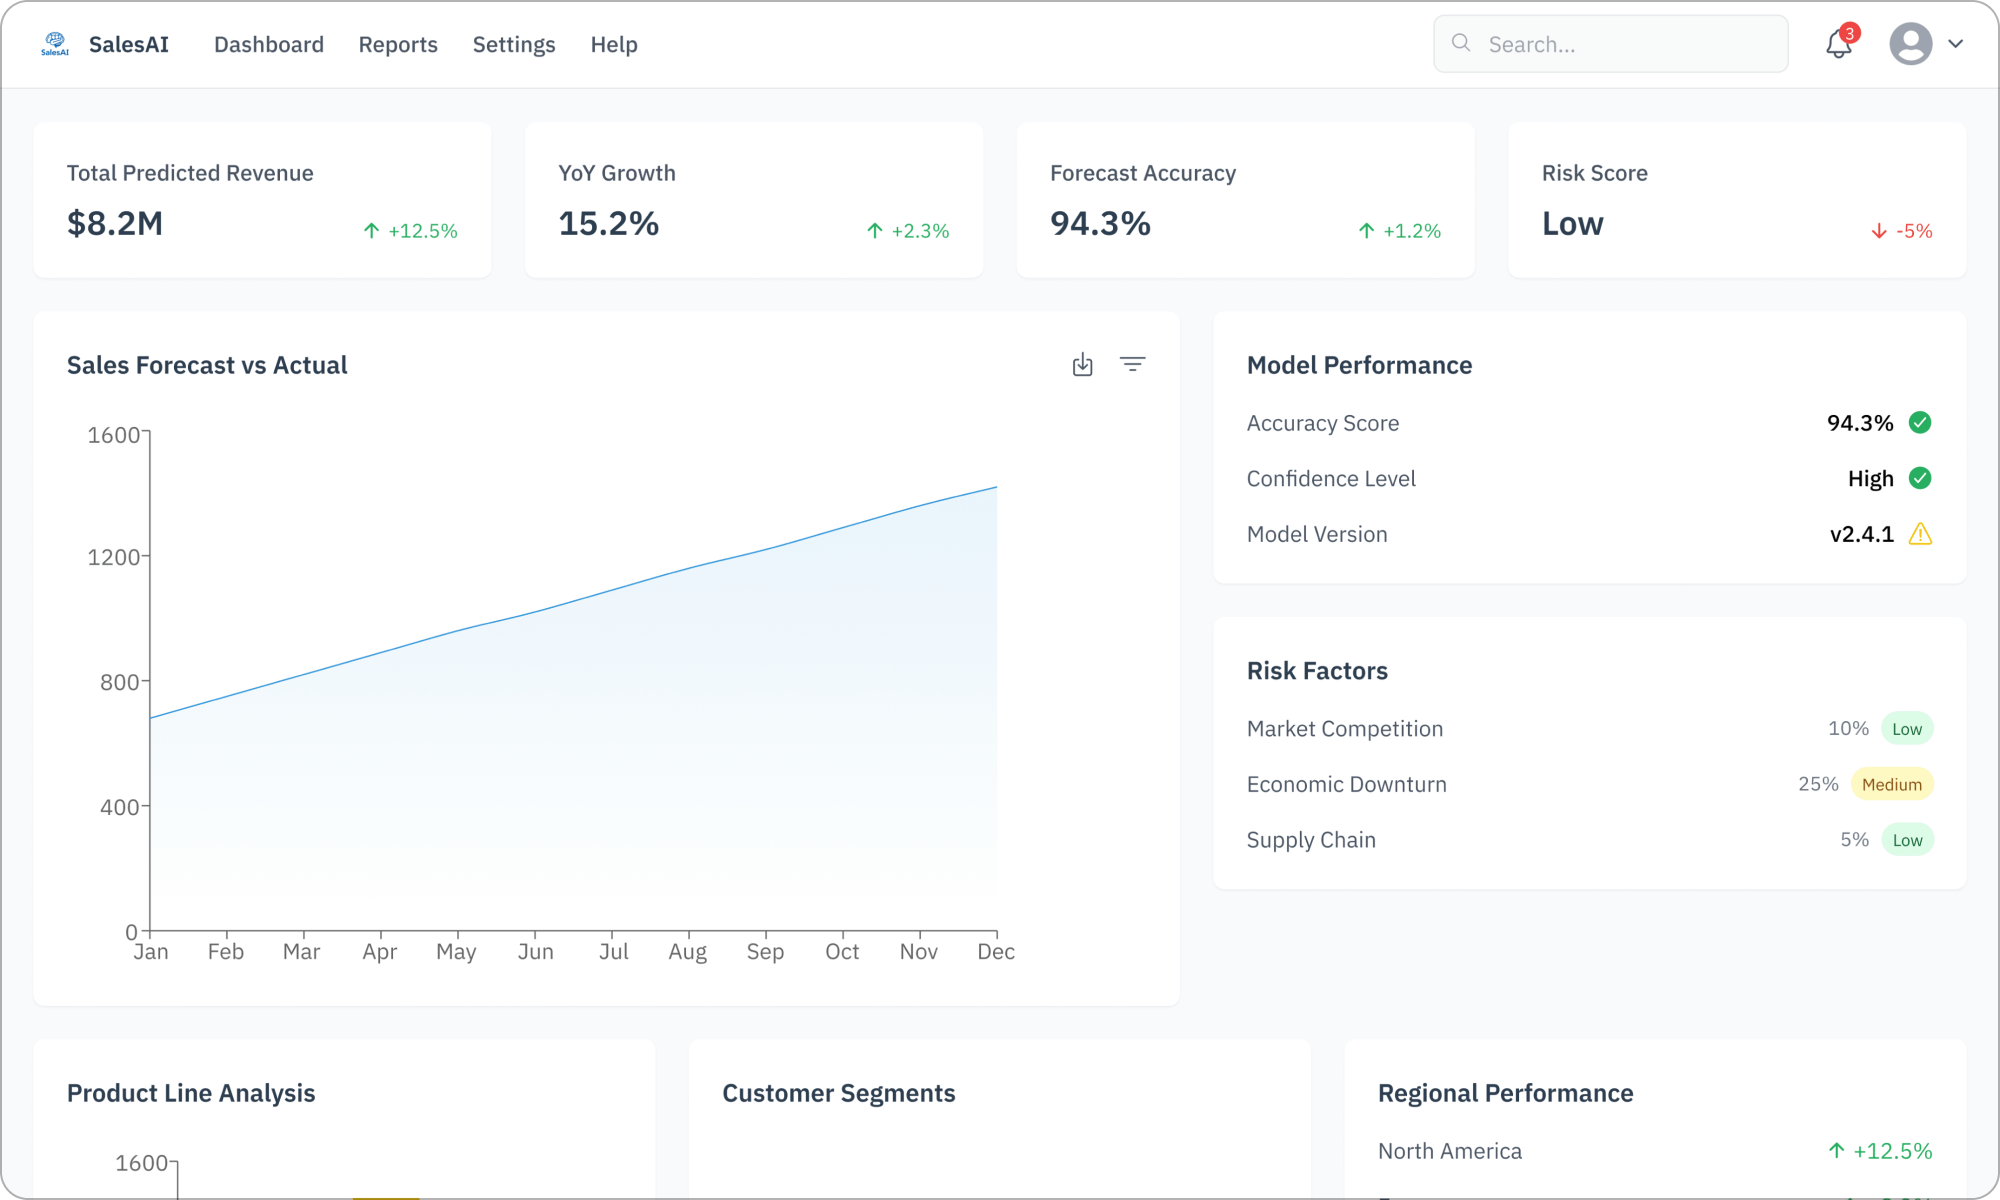Expand the account menu chevron

point(1953,44)
